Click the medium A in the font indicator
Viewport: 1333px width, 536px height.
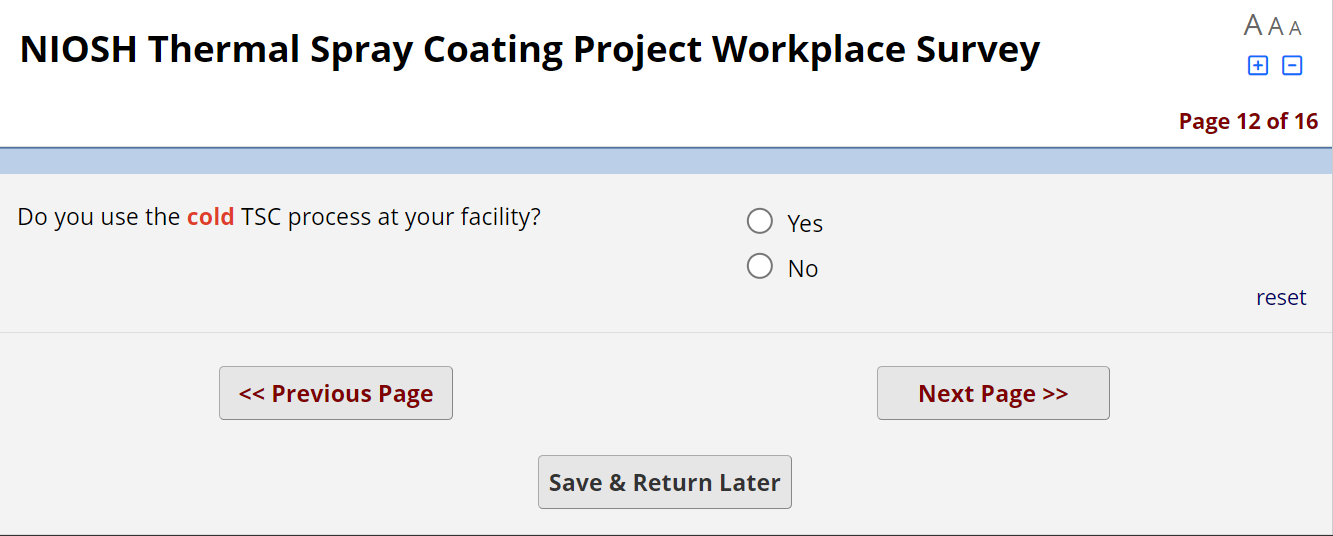(x=1276, y=27)
